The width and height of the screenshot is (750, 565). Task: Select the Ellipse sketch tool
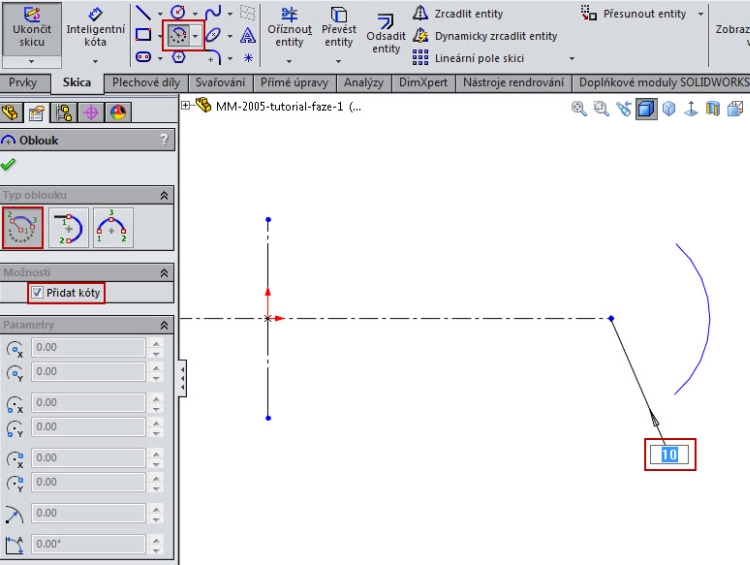pyautogui.click(x=213, y=35)
